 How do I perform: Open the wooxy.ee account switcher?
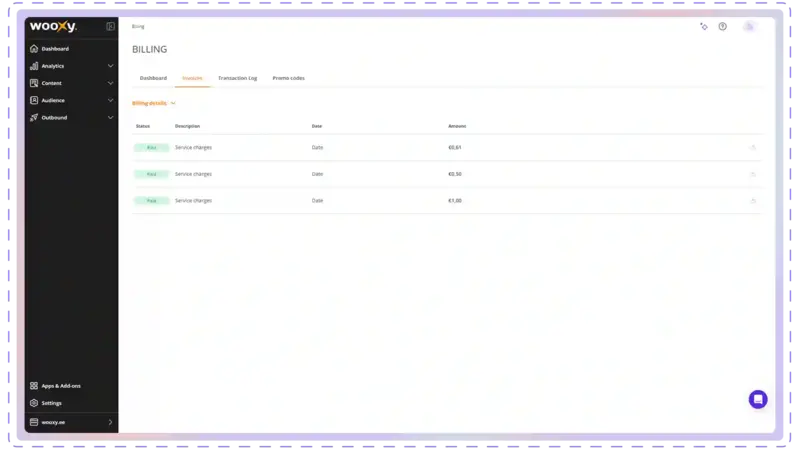(72, 422)
